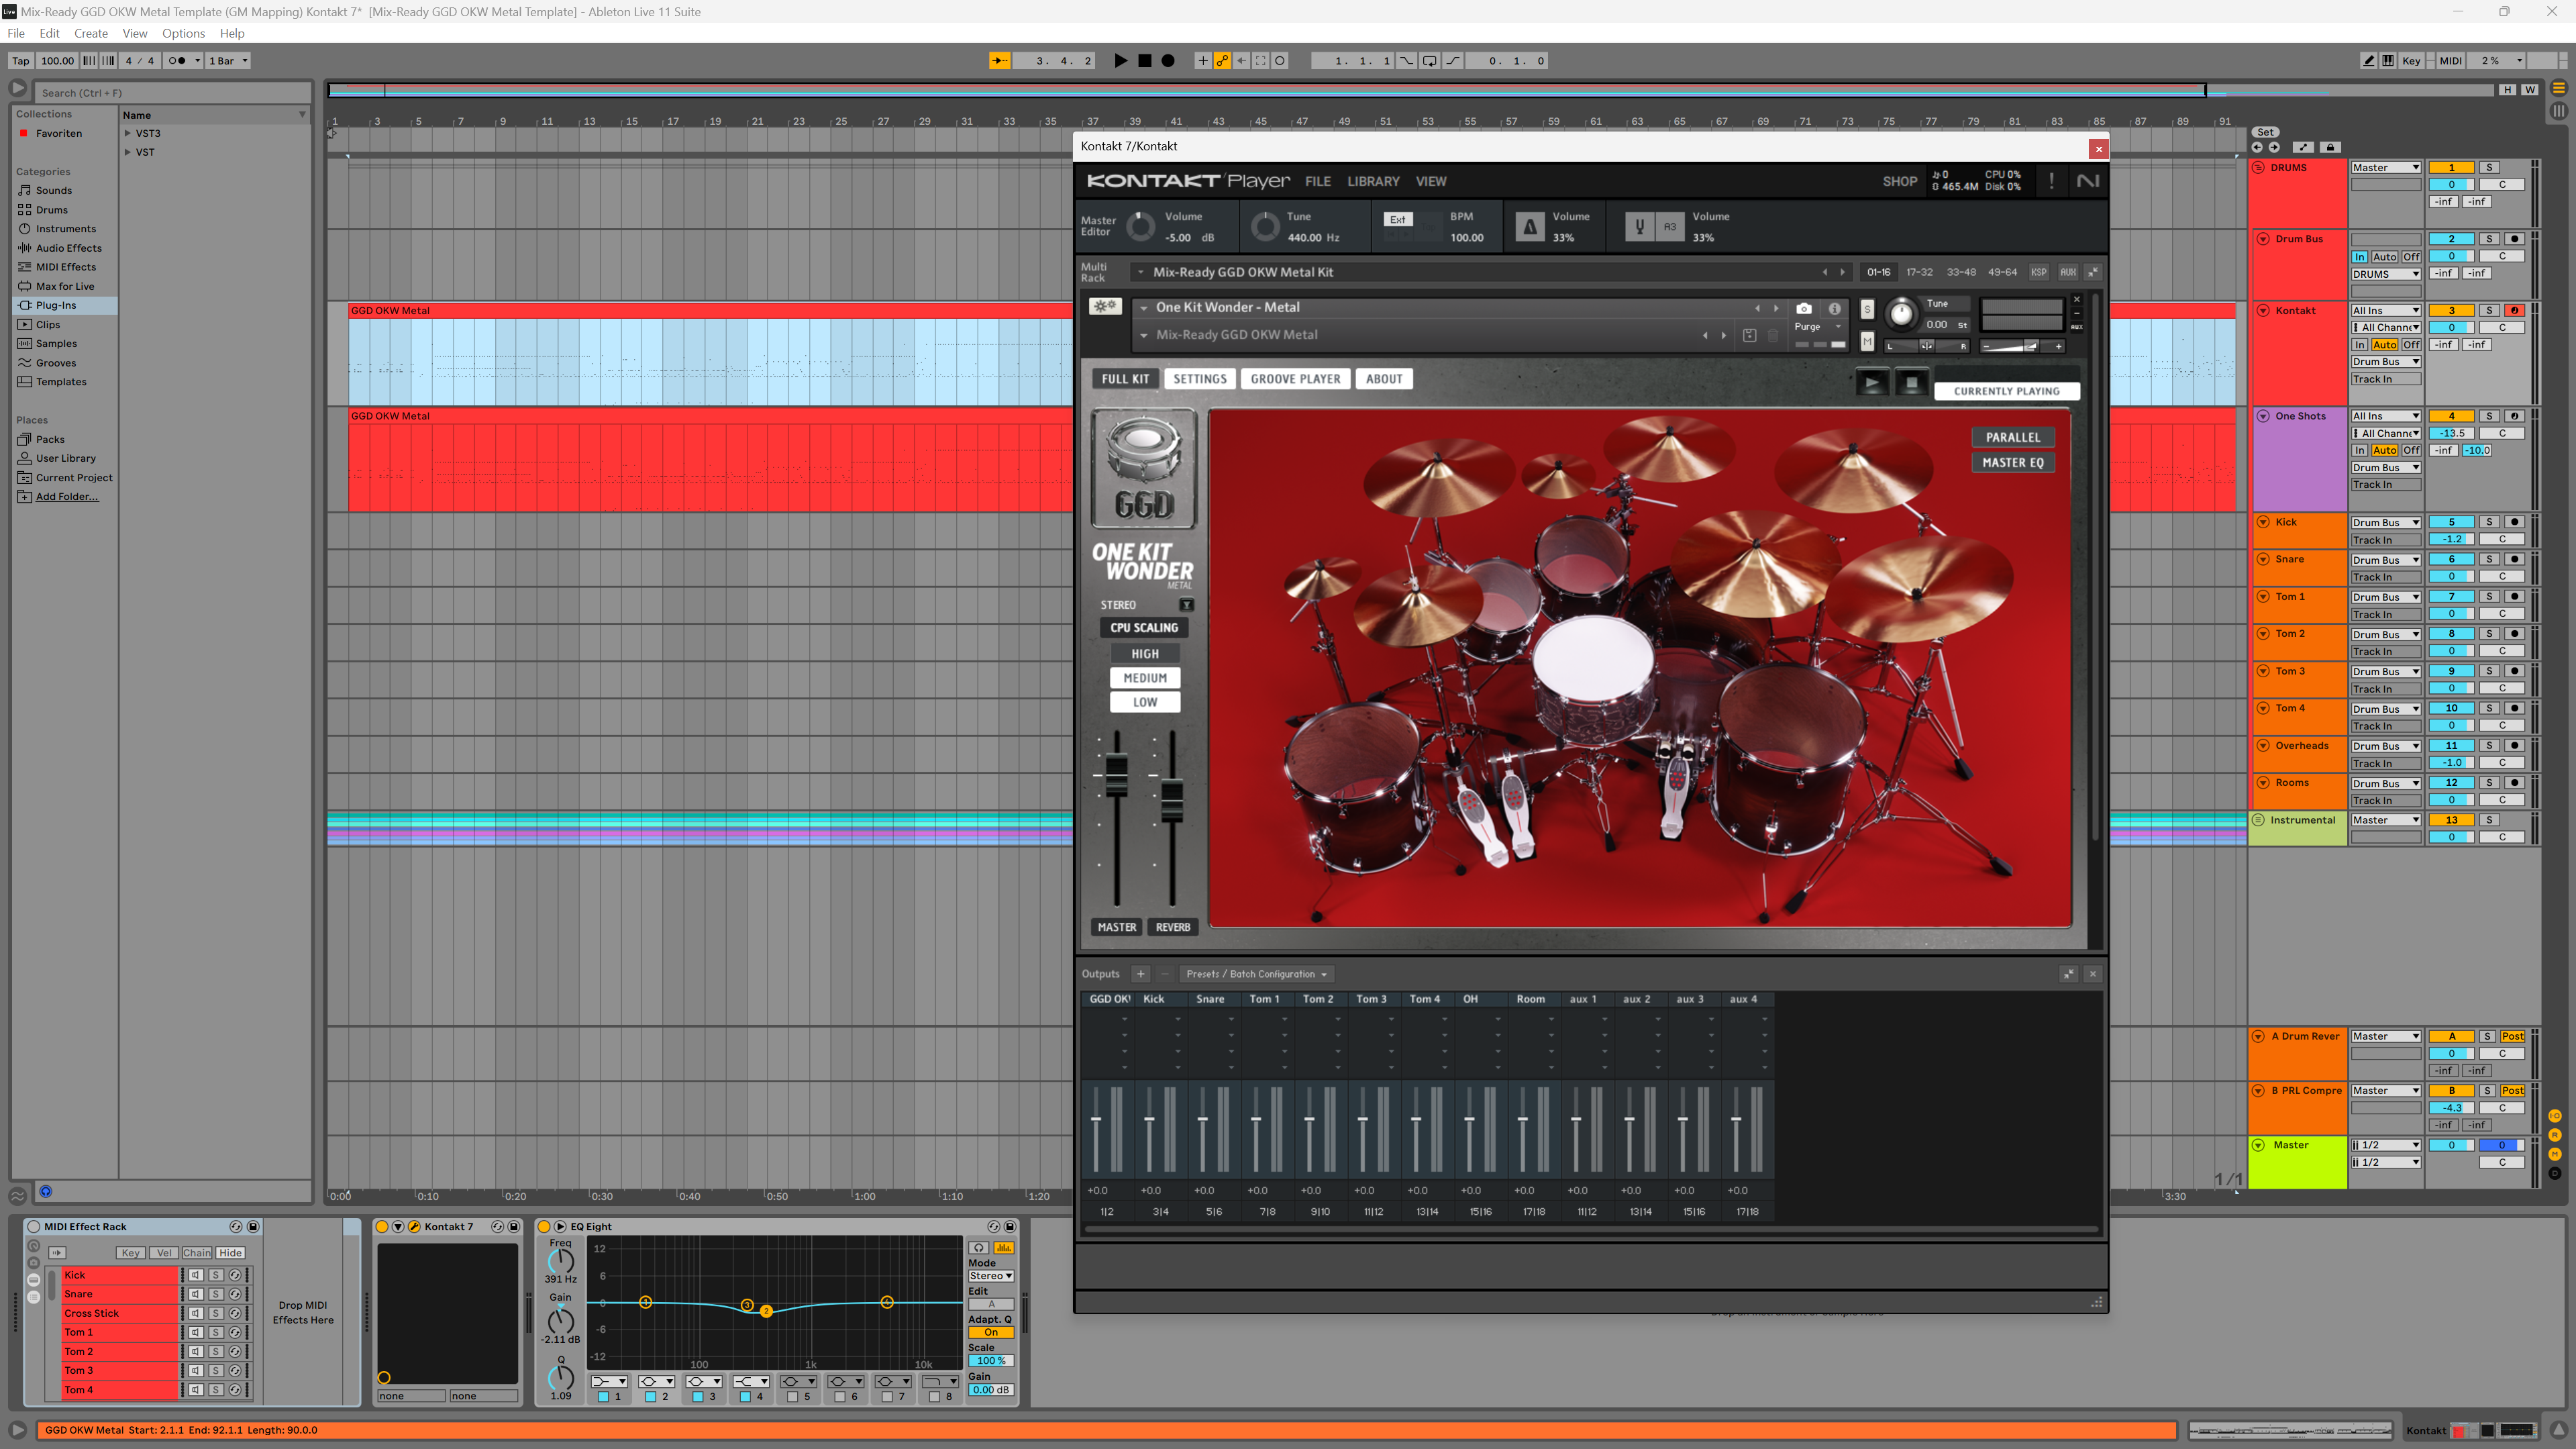Delete the instrument using the trash icon
This screenshot has height=1449, width=2576.
click(x=1772, y=335)
